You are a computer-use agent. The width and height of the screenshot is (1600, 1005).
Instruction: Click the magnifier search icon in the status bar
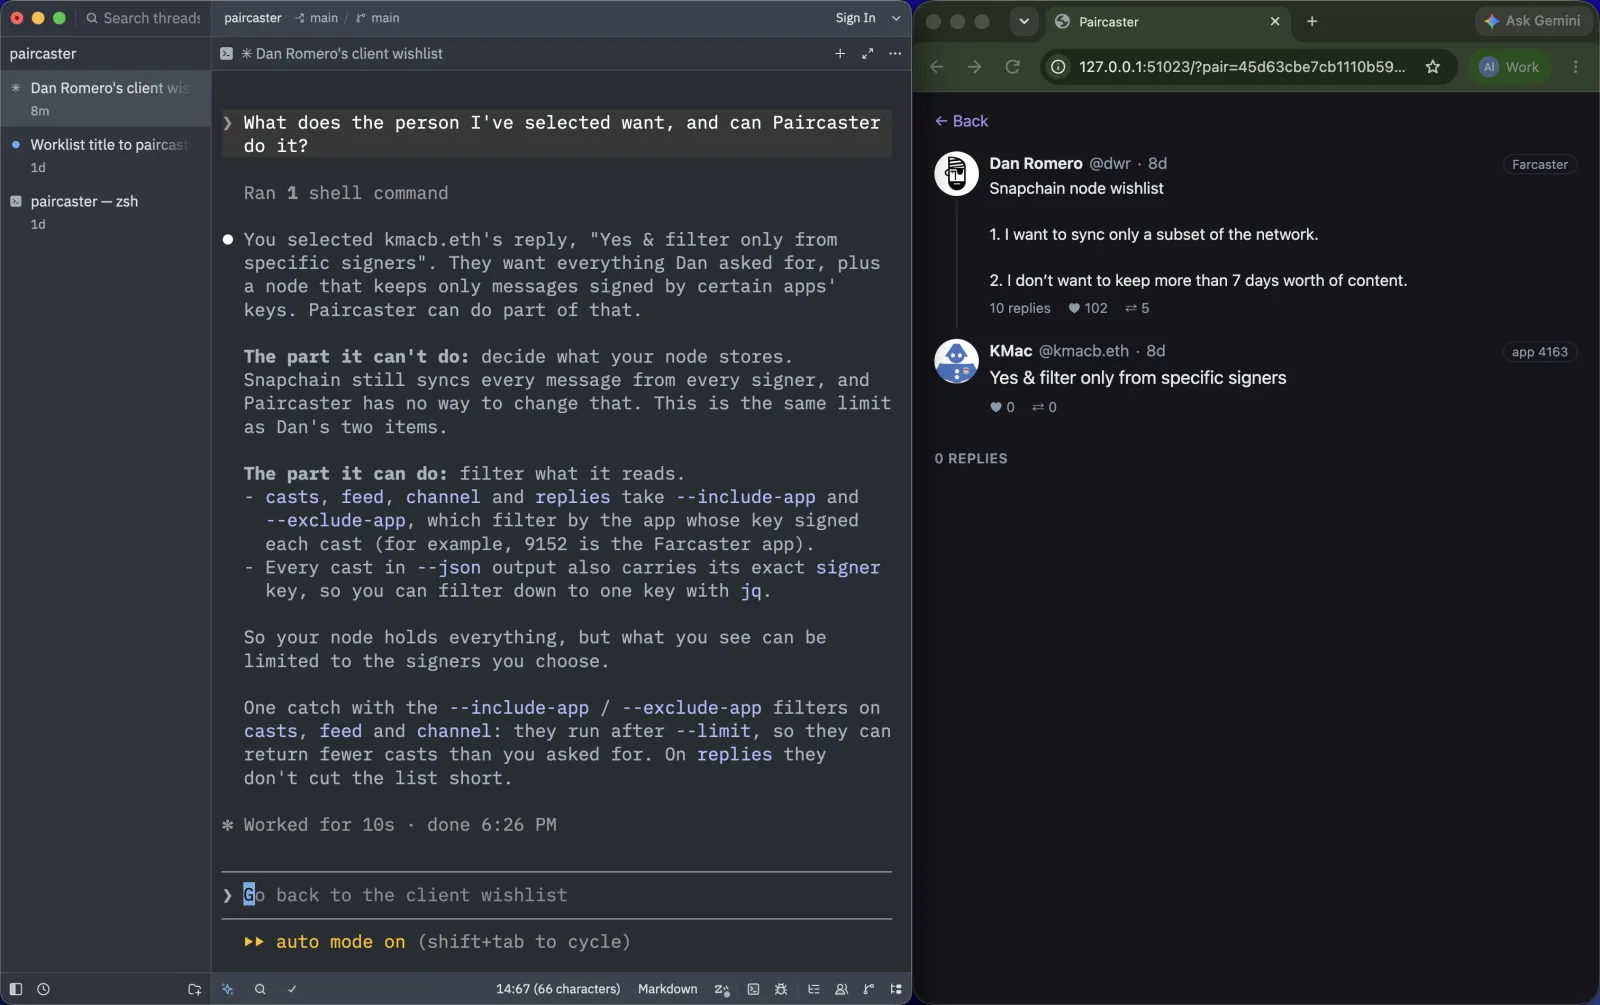[260, 989]
